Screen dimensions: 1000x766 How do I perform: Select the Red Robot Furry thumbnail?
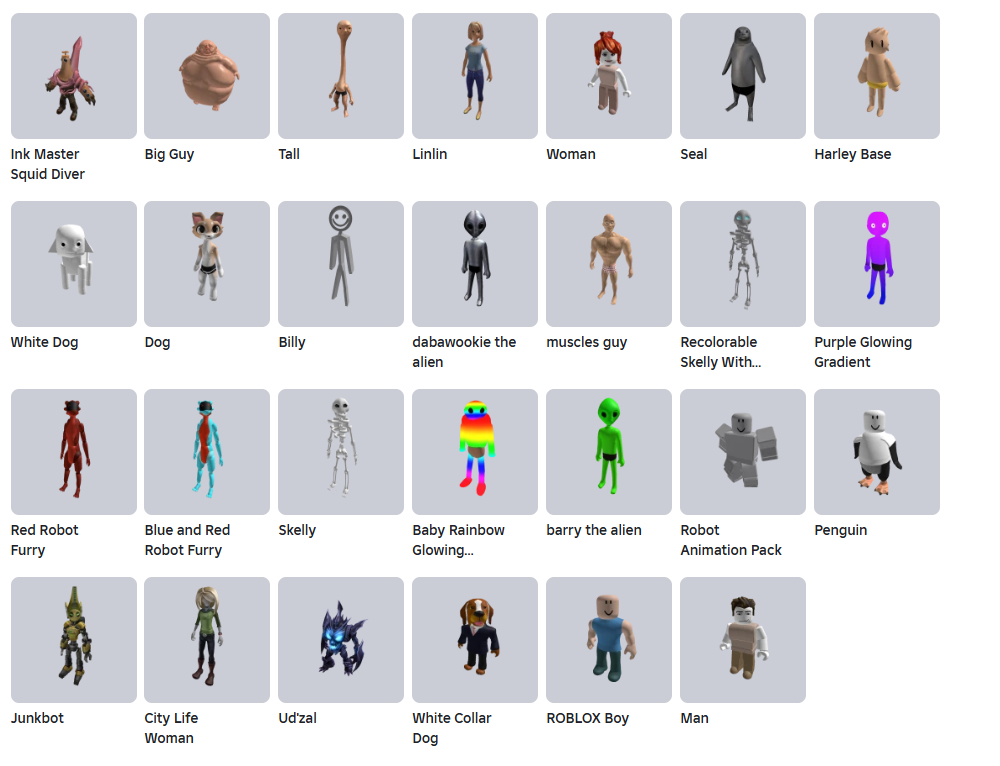point(74,452)
